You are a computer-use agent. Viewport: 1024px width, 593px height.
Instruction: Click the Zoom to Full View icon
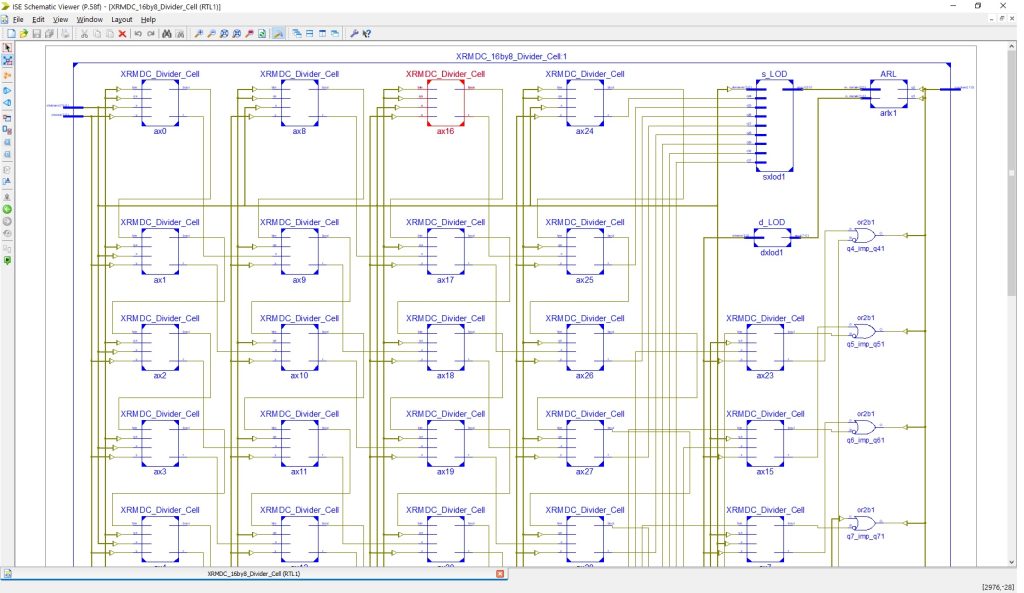[x=225, y=33]
